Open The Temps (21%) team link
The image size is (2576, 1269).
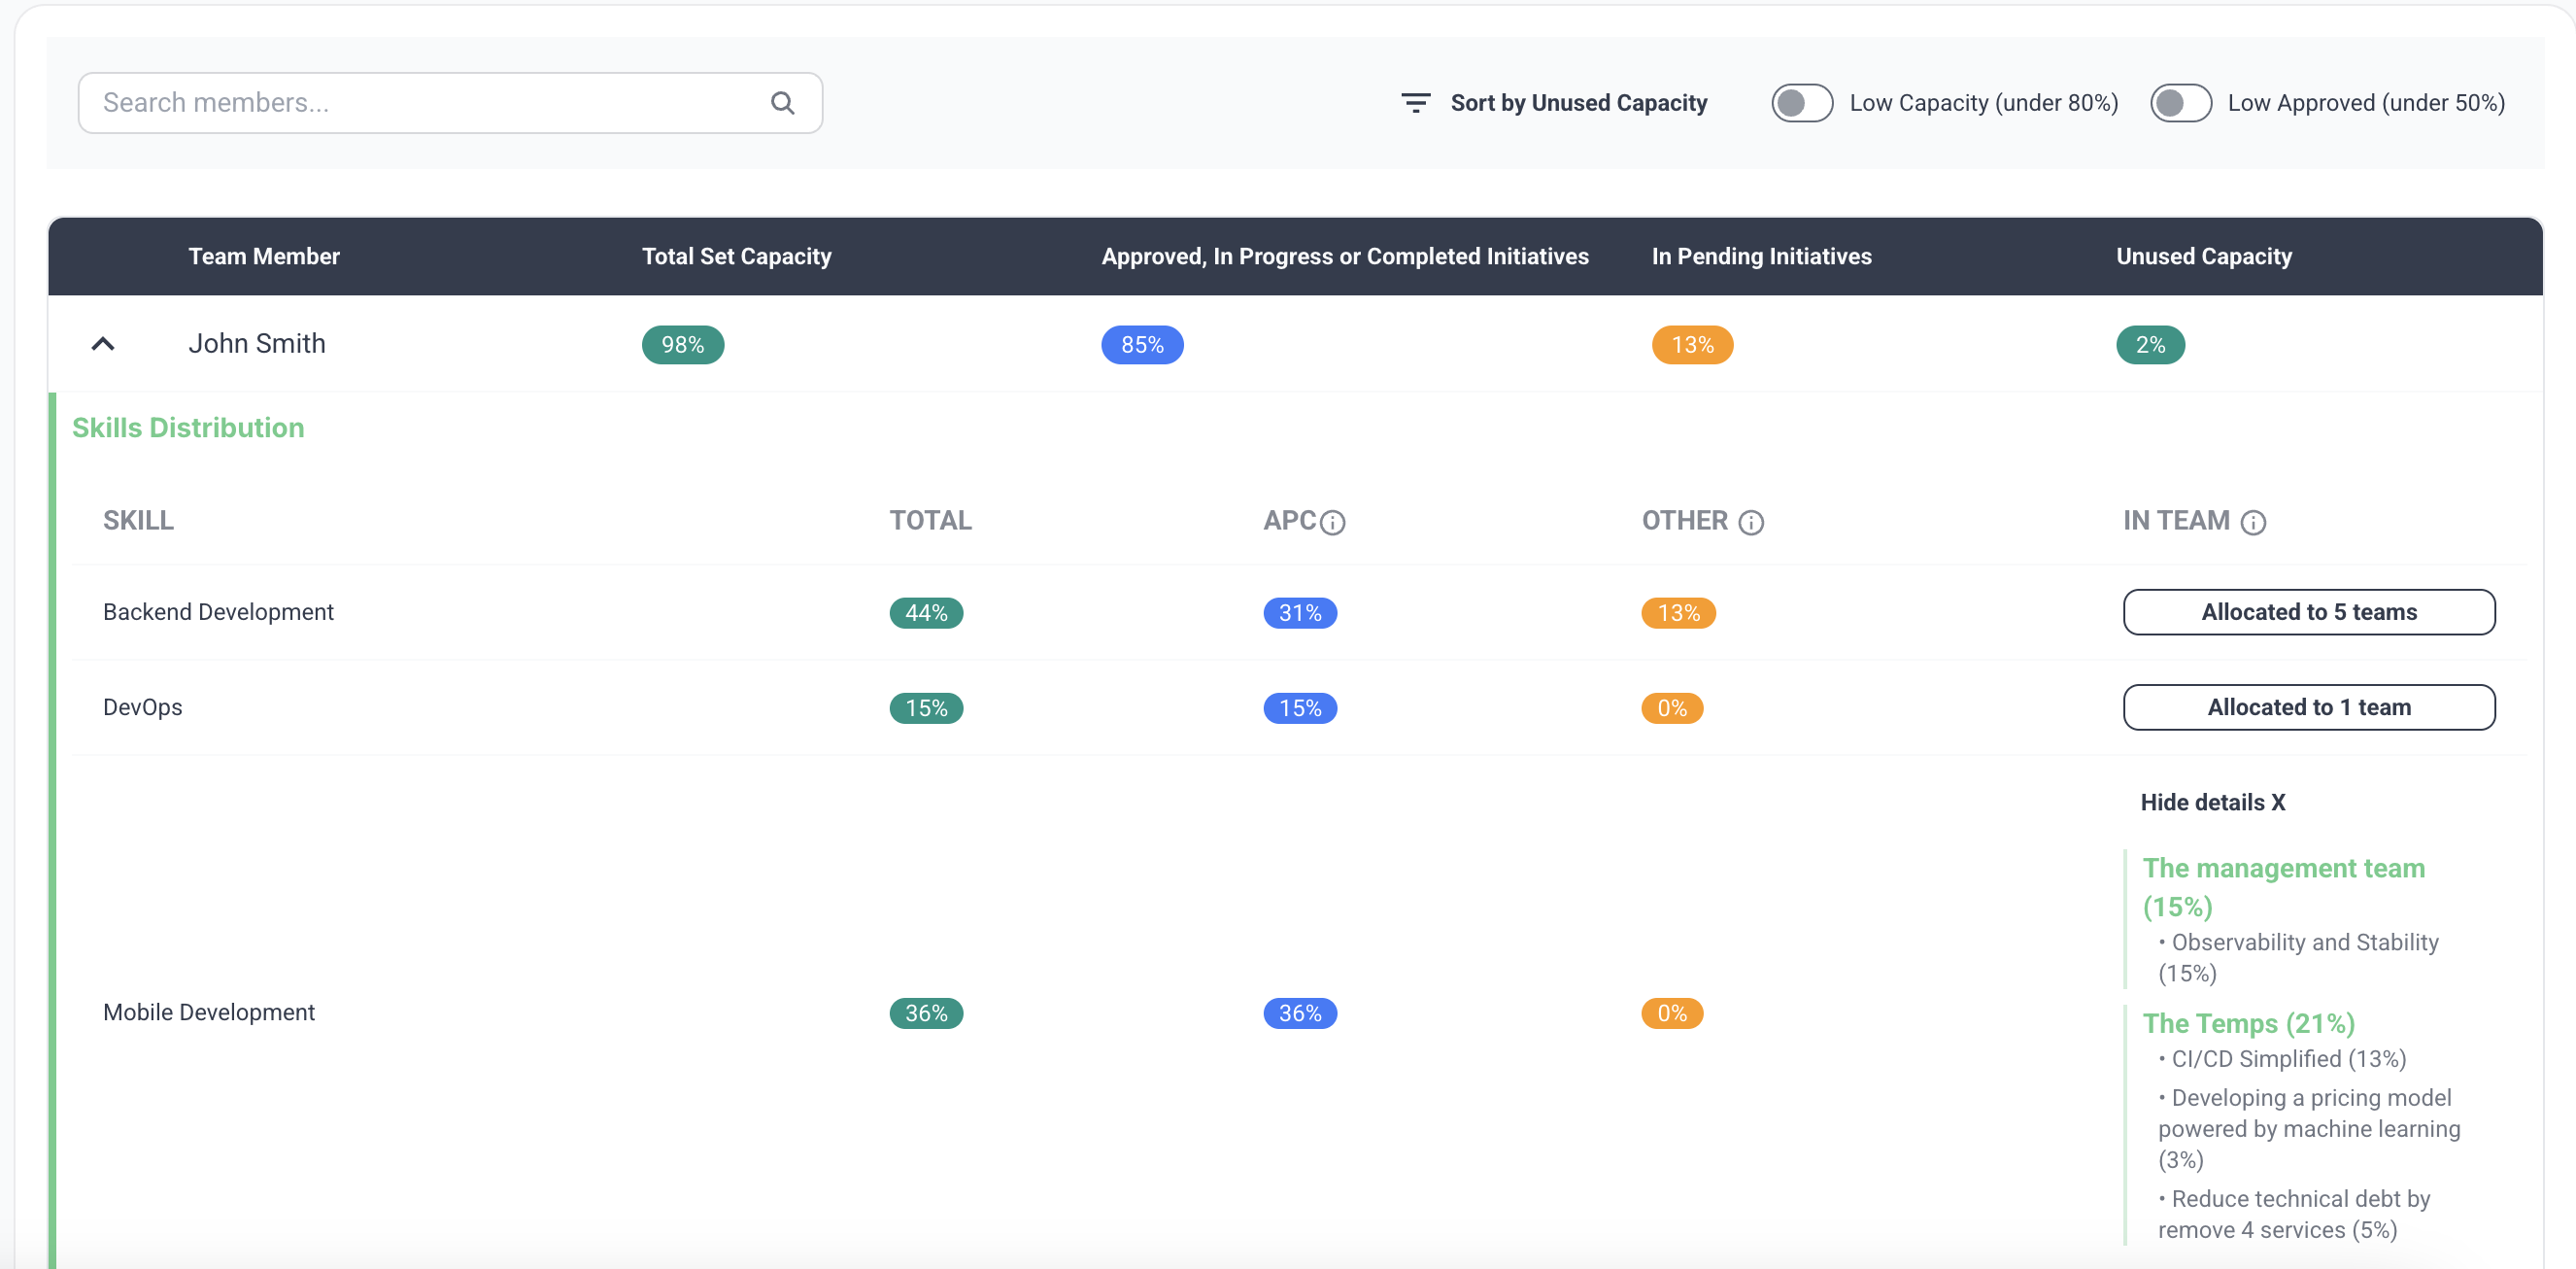(2248, 1023)
